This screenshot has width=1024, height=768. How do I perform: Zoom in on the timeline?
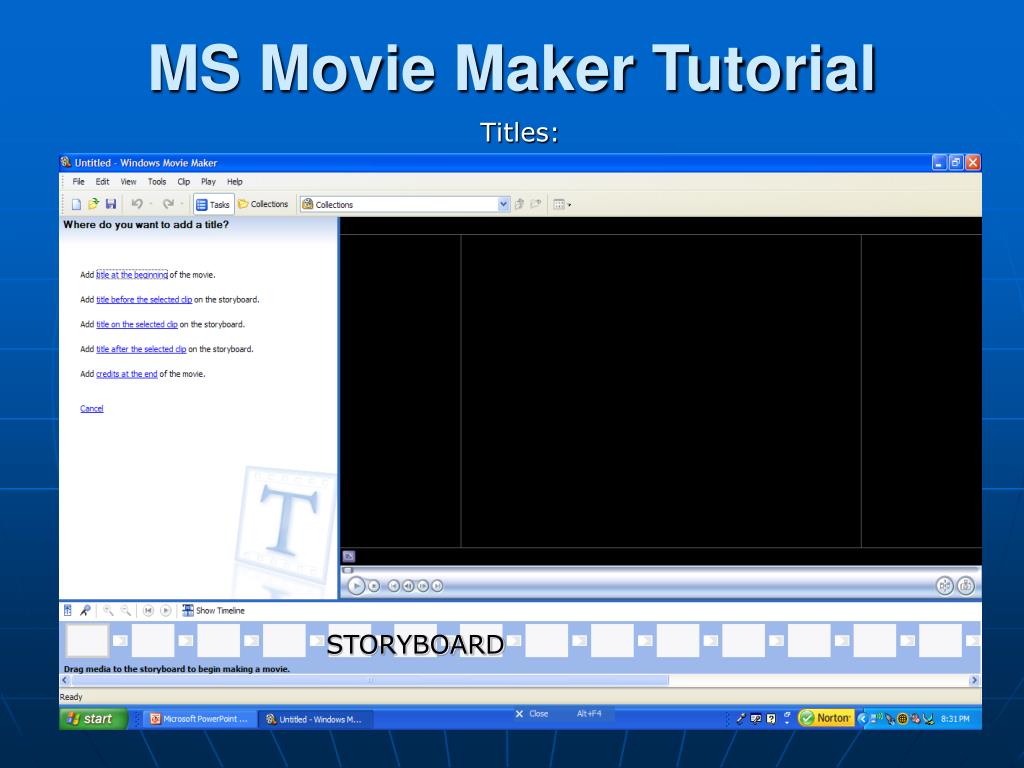pyautogui.click(x=108, y=611)
